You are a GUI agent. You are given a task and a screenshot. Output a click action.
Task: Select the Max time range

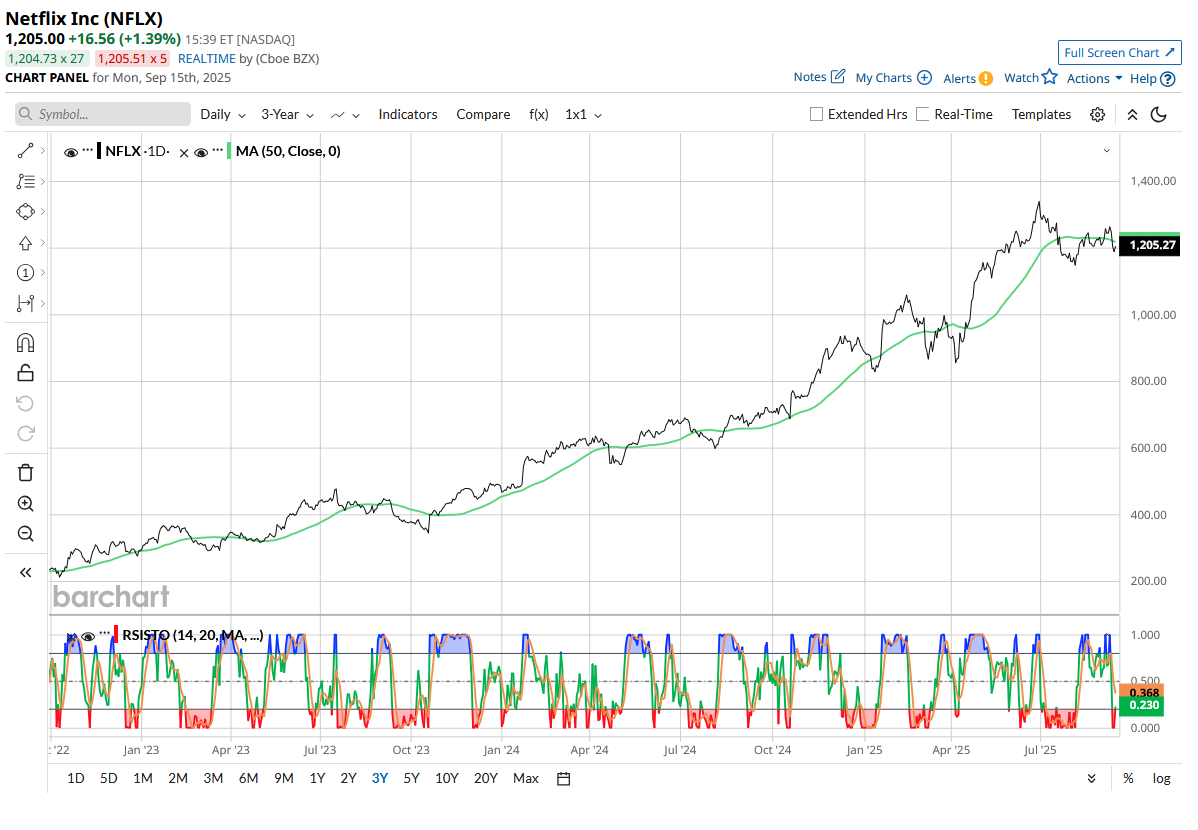[x=526, y=779]
